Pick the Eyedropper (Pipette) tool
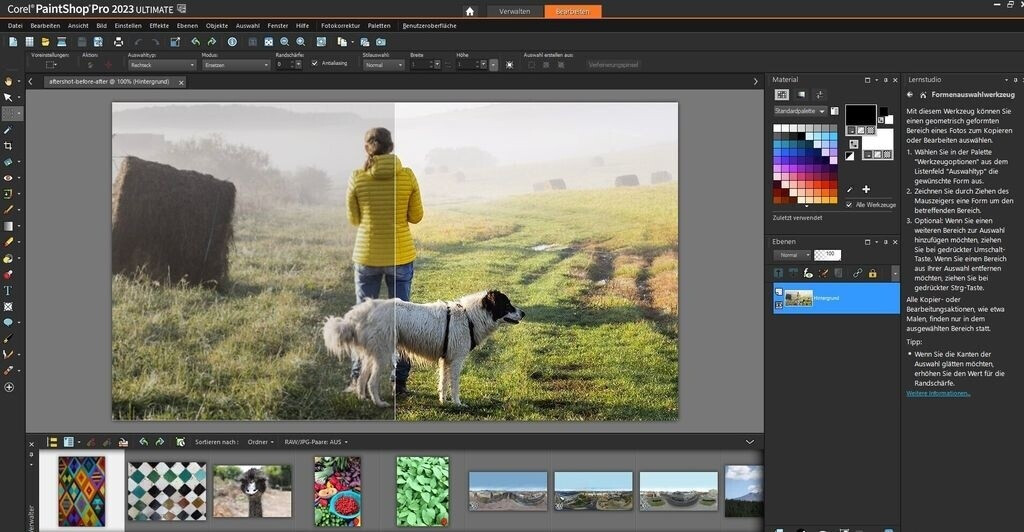This screenshot has width=1024, height=532. (x=8, y=129)
